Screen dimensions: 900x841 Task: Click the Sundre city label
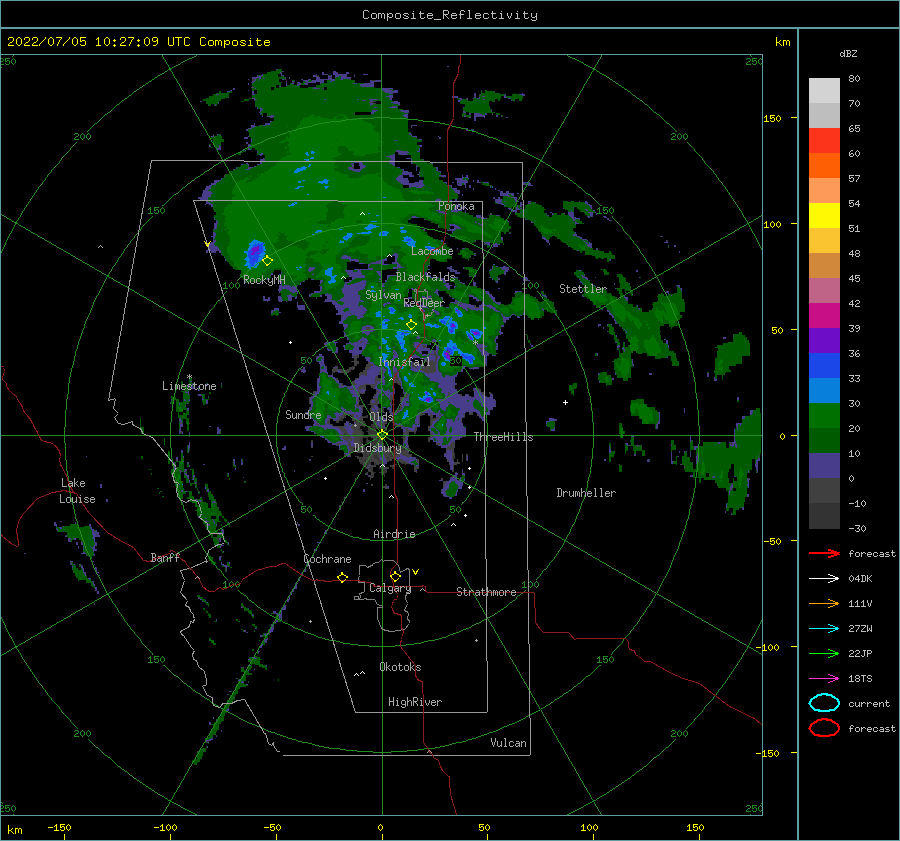click(303, 414)
